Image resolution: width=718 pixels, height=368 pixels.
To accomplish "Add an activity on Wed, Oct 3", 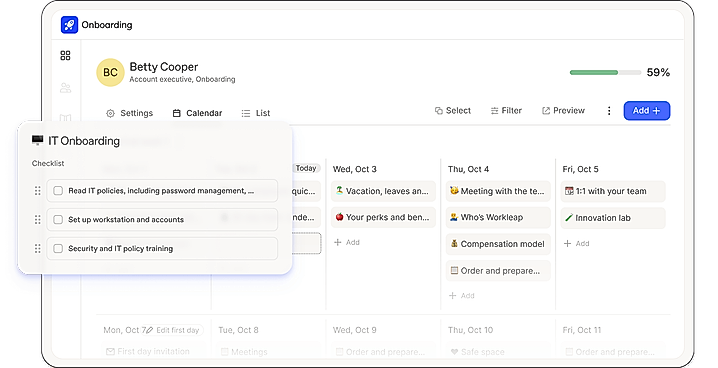I will coord(347,242).
